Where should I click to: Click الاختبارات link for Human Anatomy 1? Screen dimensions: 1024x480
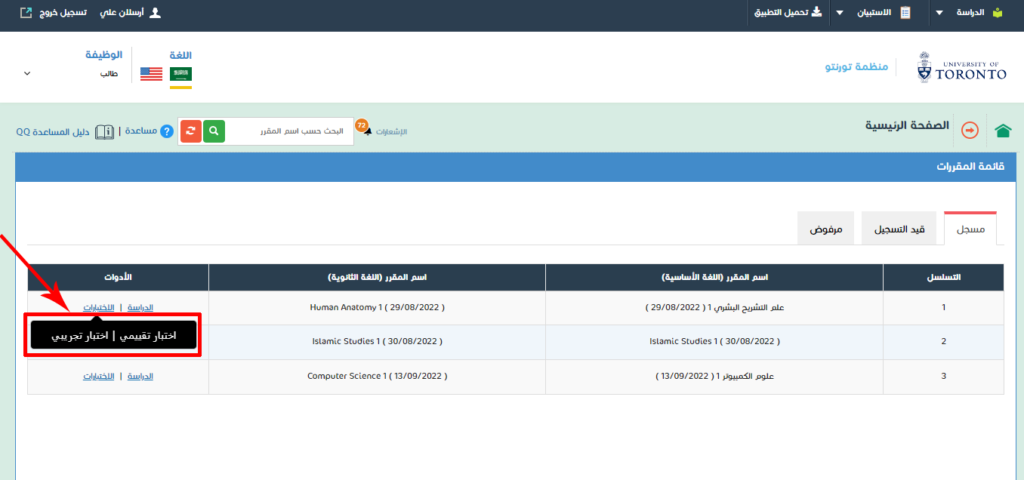pyautogui.click(x=98, y=307)
